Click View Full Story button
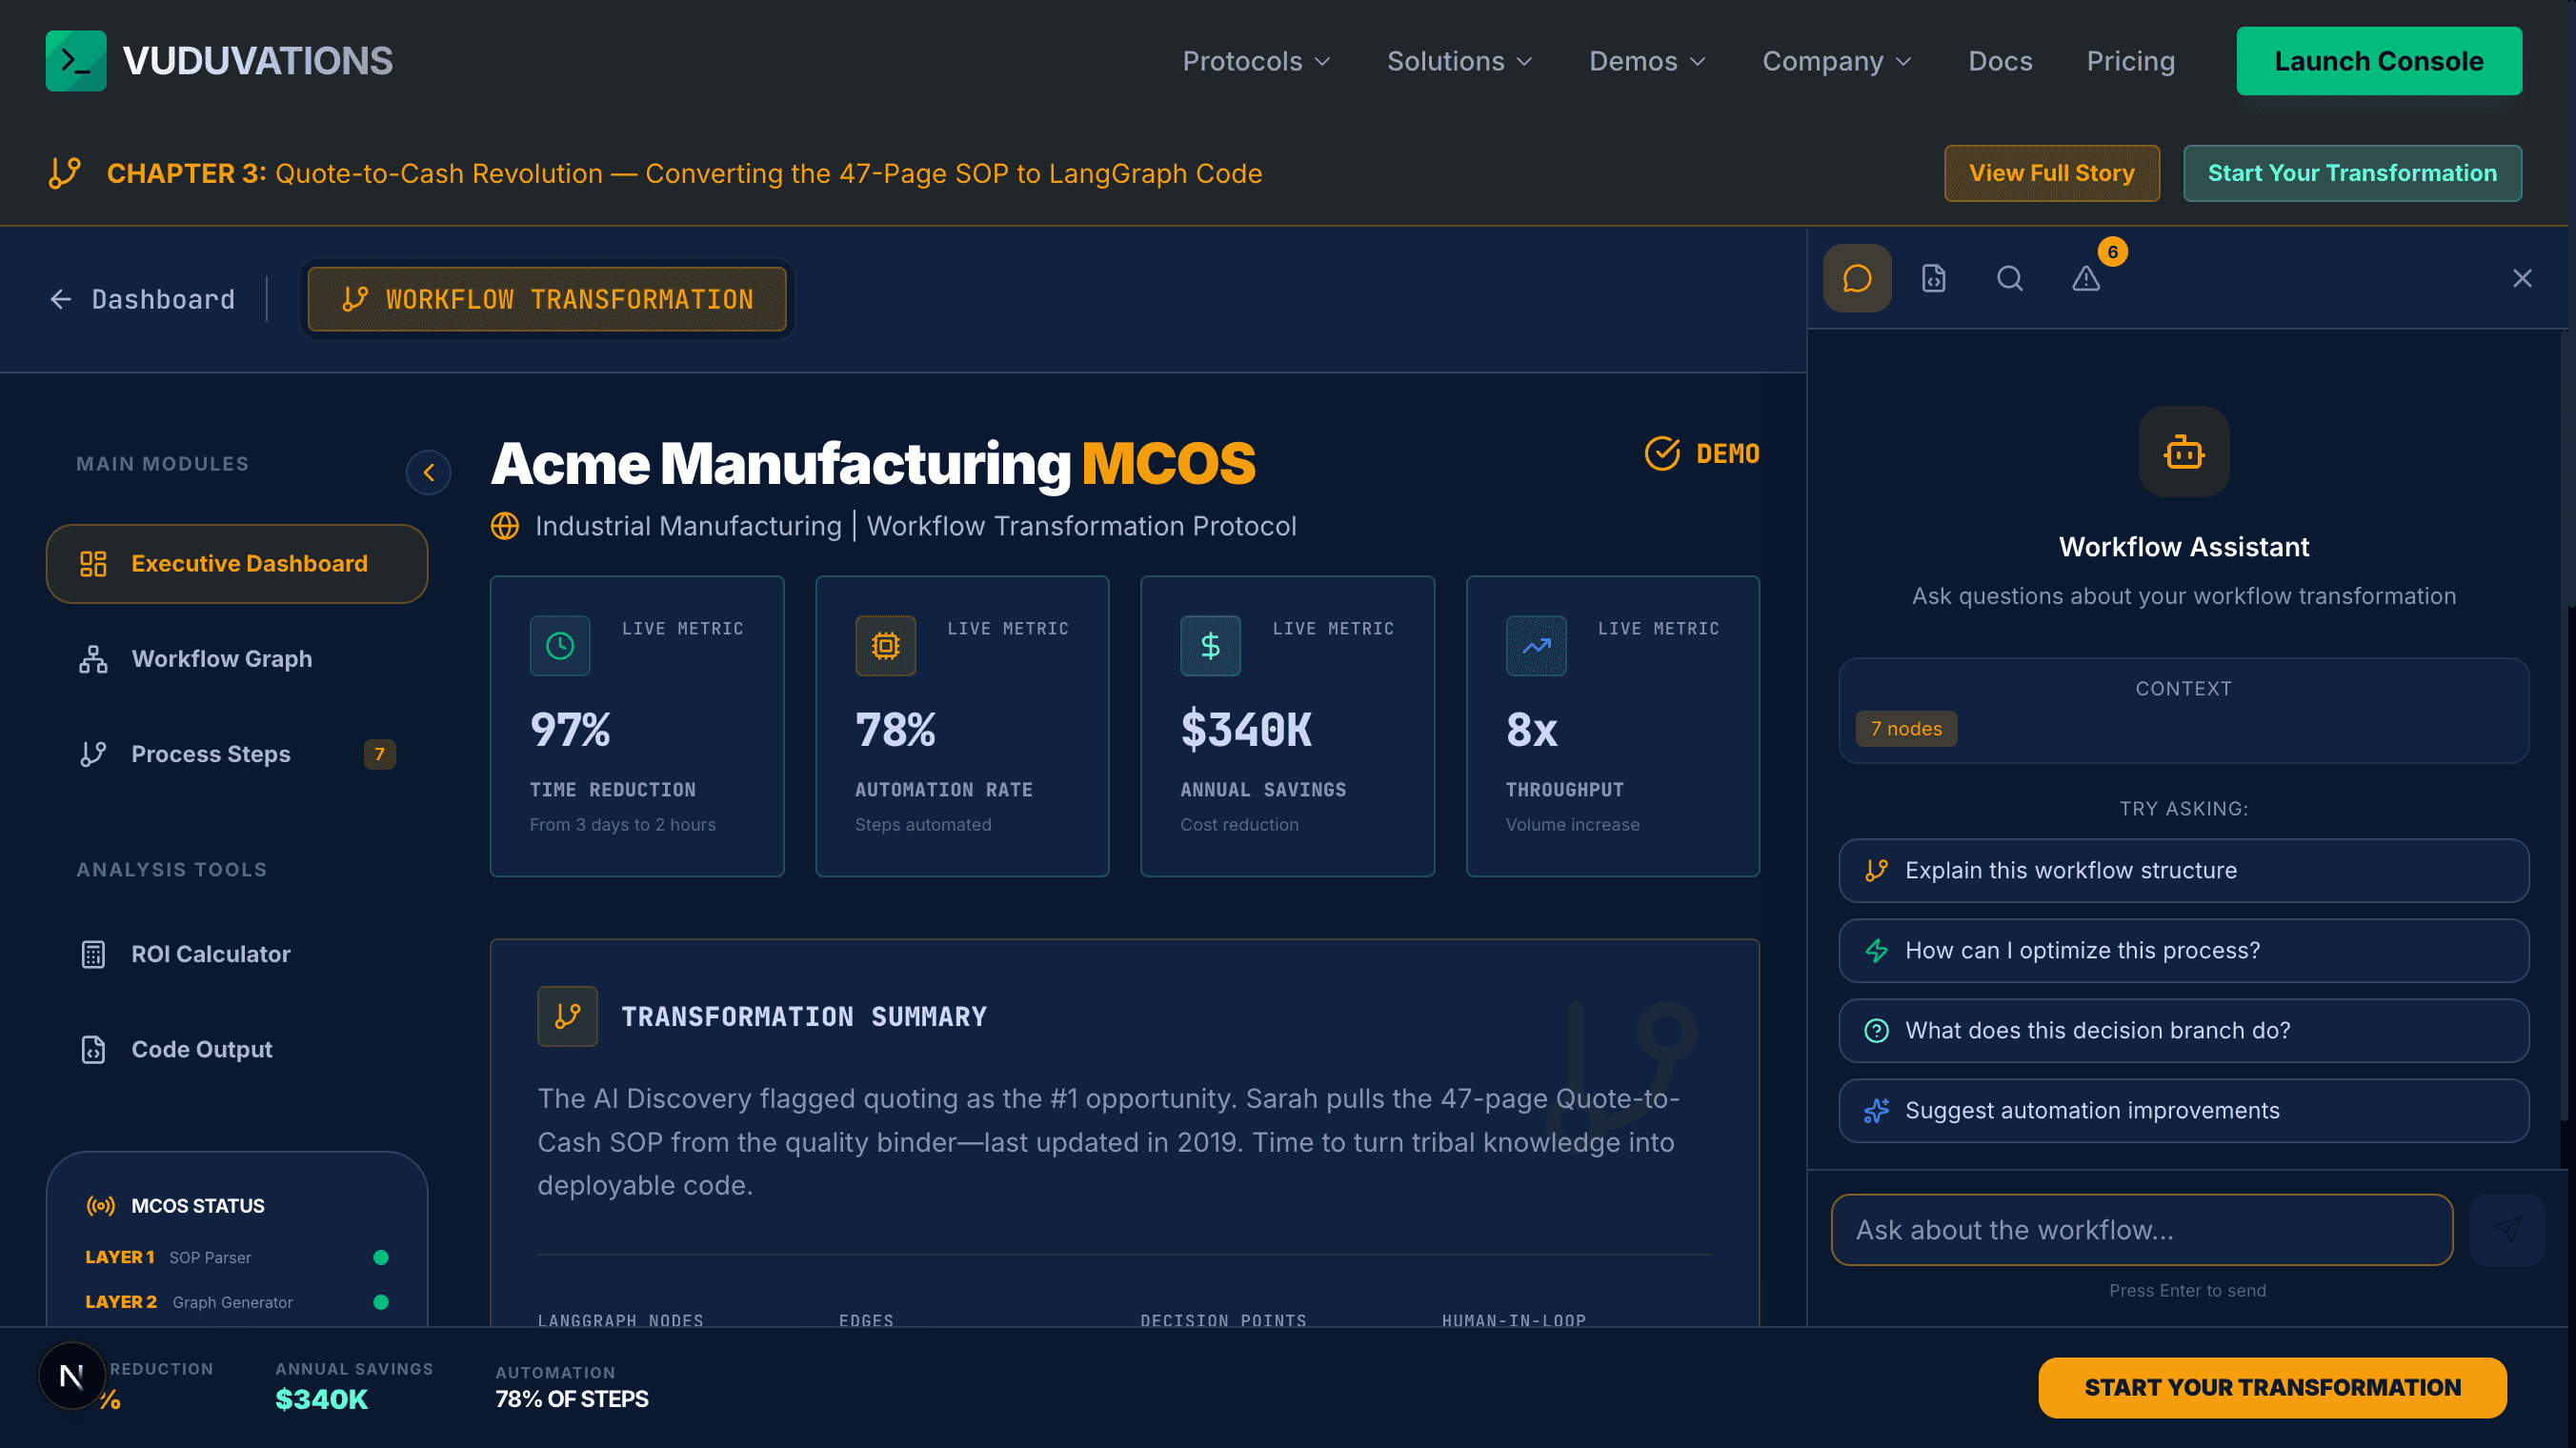The image size is (2576, 1448). coord(2051,173)
